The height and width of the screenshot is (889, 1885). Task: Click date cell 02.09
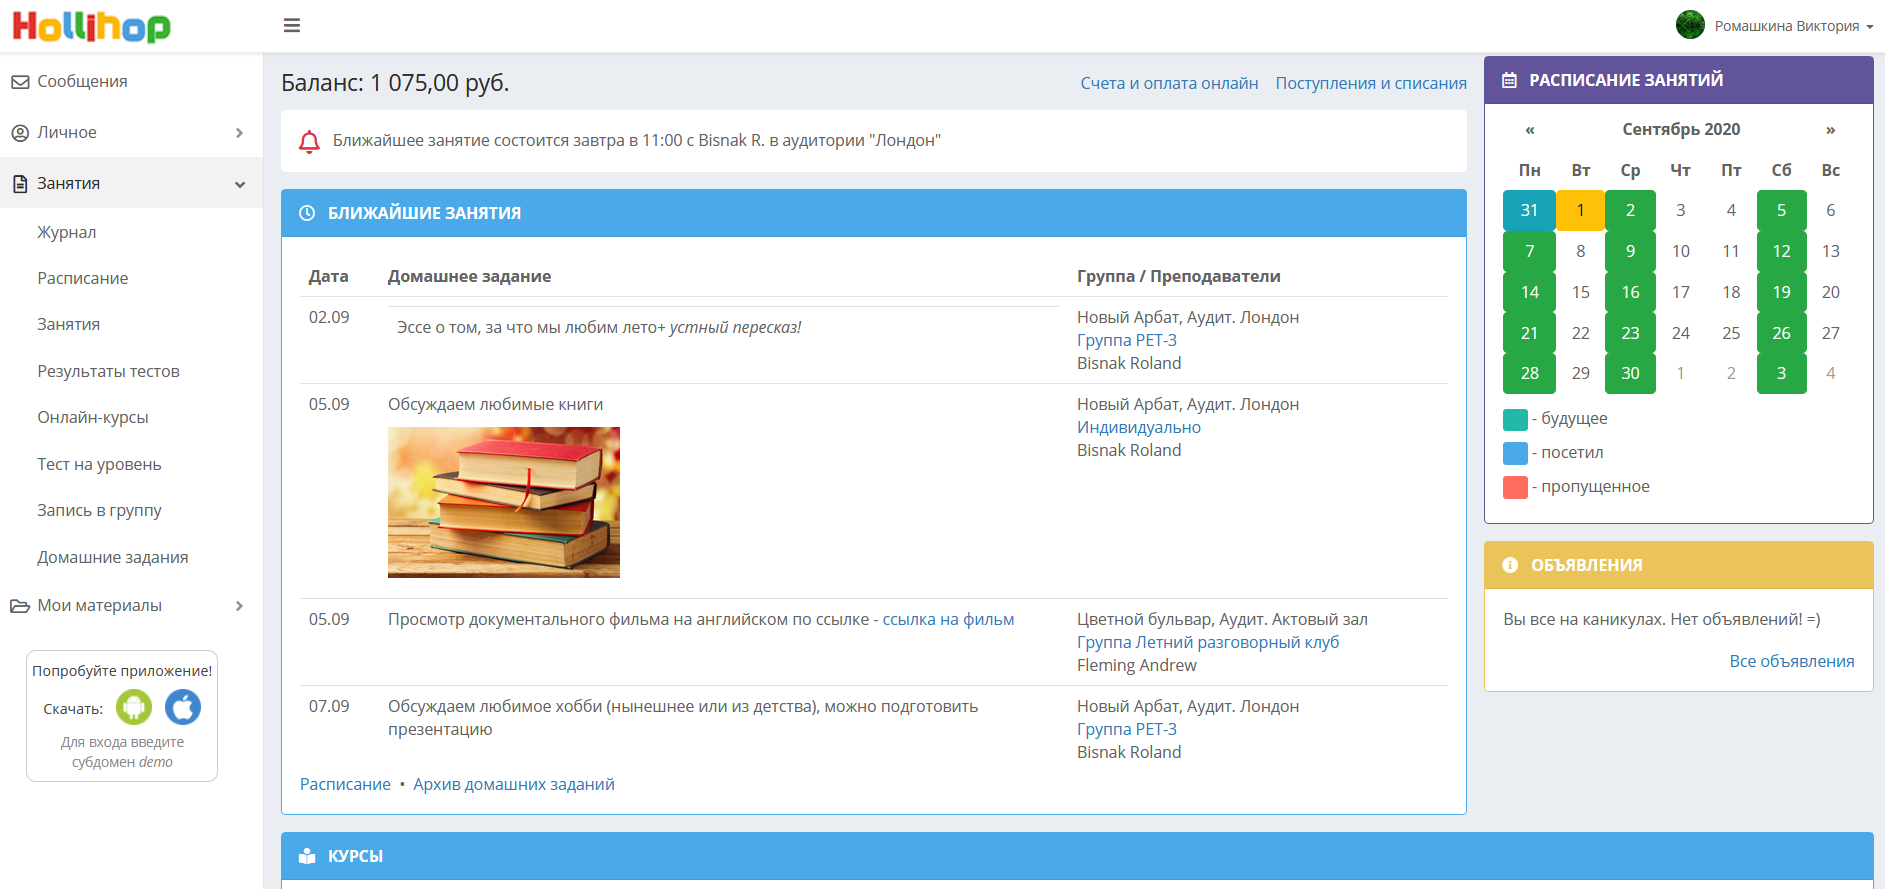(x=329, y=317)
